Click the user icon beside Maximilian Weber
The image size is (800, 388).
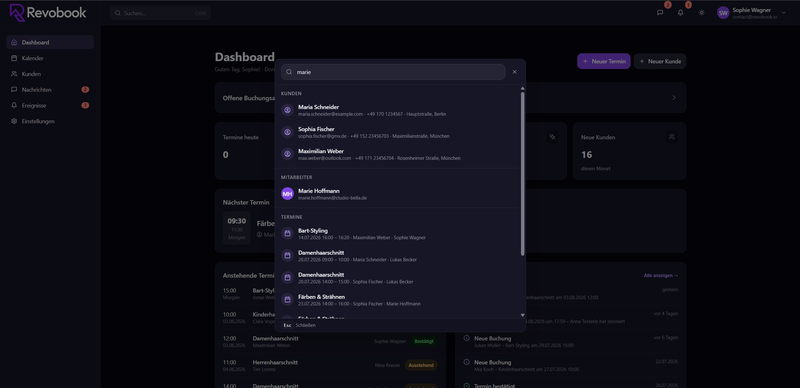click(287, 155)
